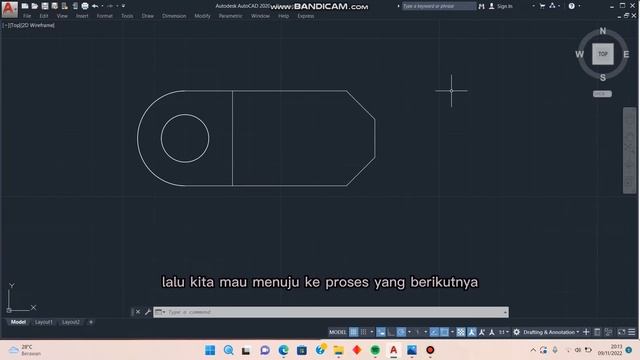
Task: Click the annotation monitor plus icon
Action: pyautogui.click(x=586, y=332)
